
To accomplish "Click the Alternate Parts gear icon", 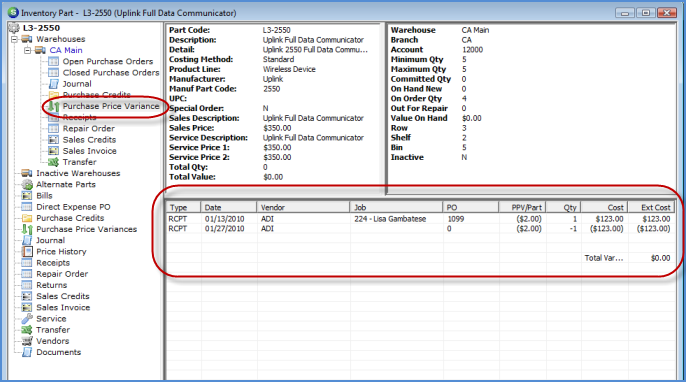I will point(27,185).
